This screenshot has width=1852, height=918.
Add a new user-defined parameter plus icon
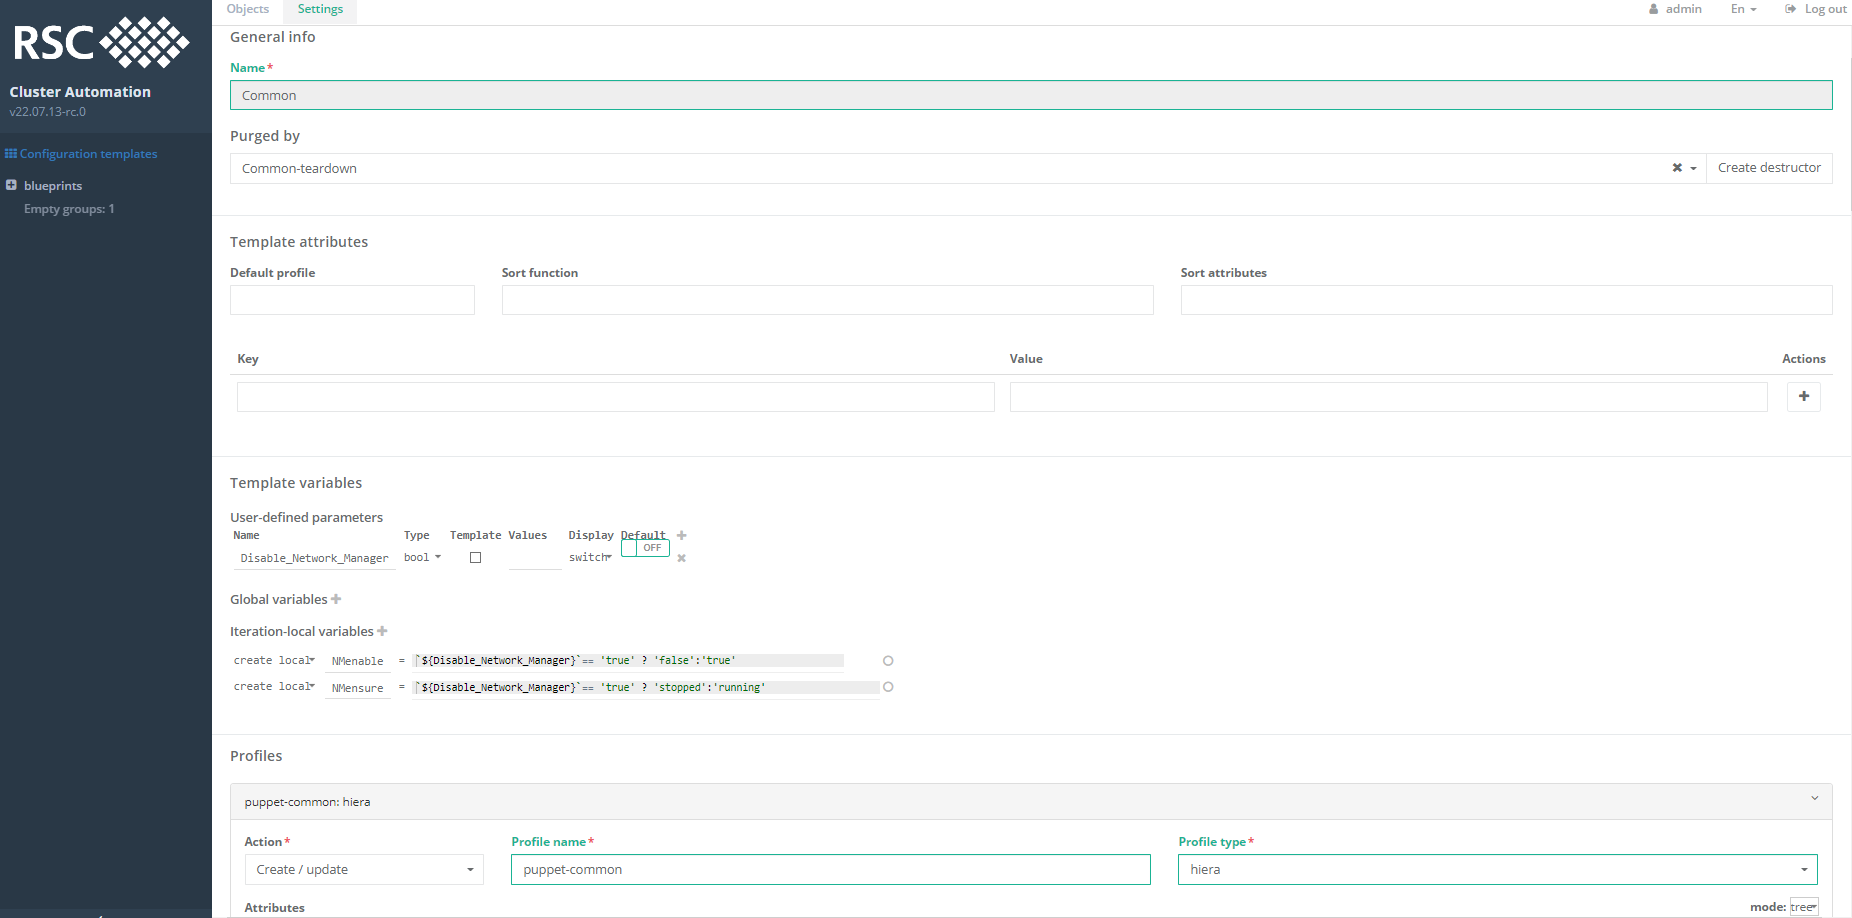point(682,536)
